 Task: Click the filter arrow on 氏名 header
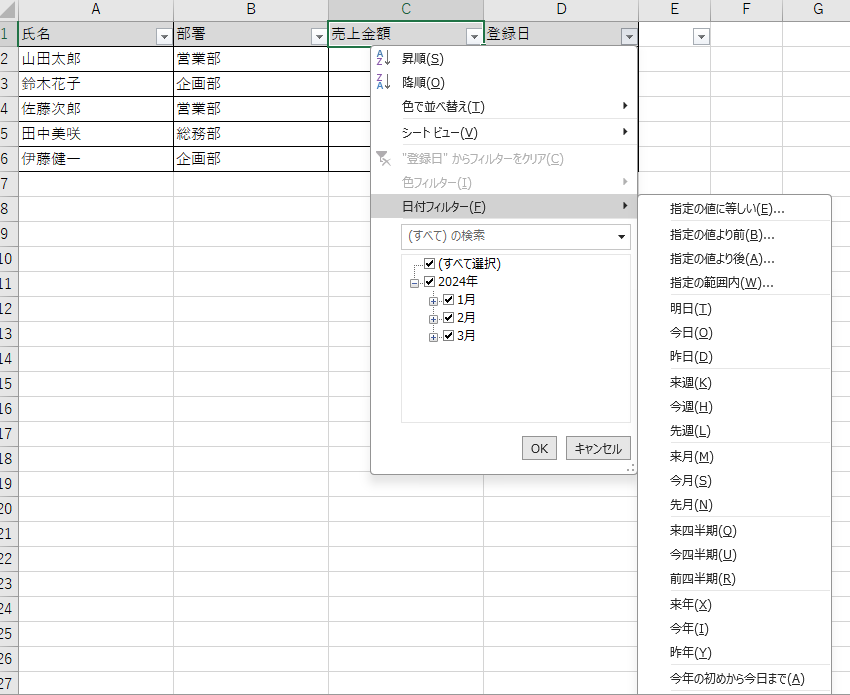[x=164, y=36]
